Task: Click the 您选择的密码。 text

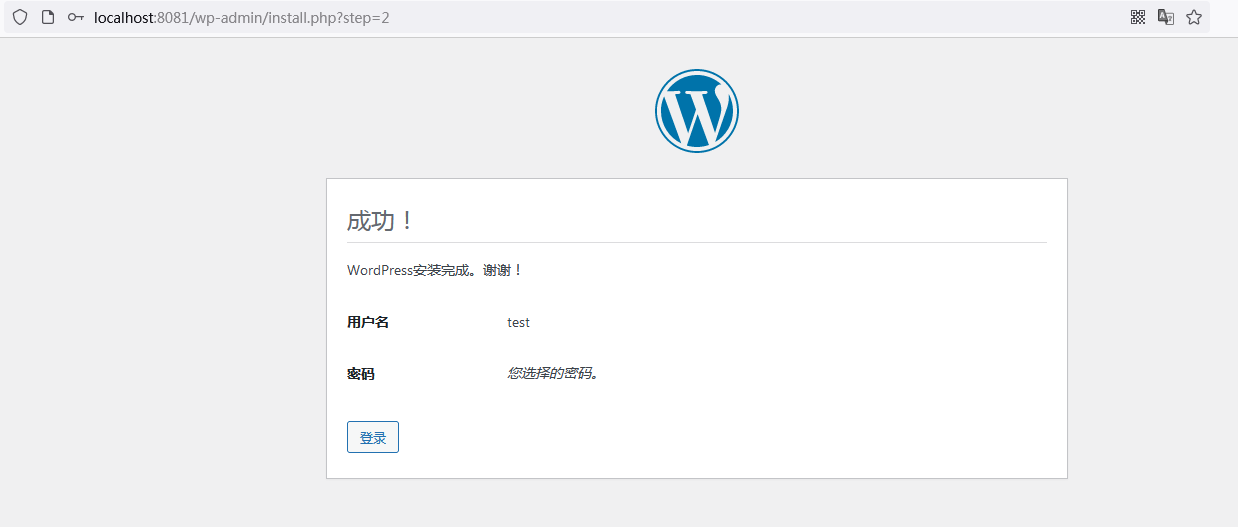Action: click(554, 373)
